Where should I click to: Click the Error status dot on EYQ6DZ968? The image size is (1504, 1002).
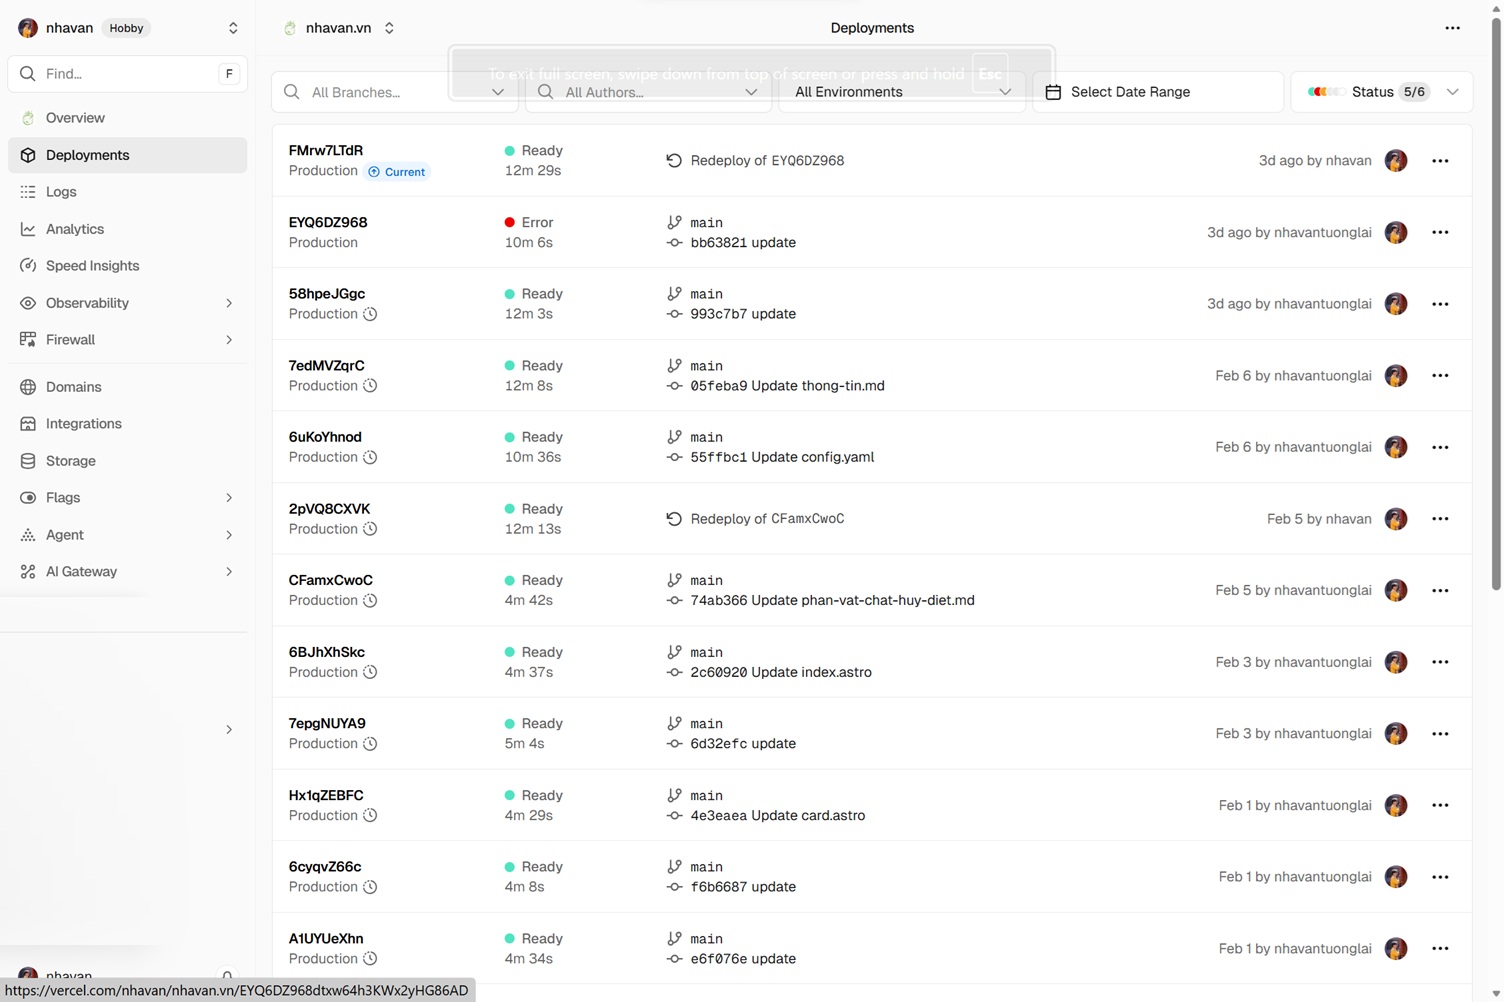click(509, 222)
